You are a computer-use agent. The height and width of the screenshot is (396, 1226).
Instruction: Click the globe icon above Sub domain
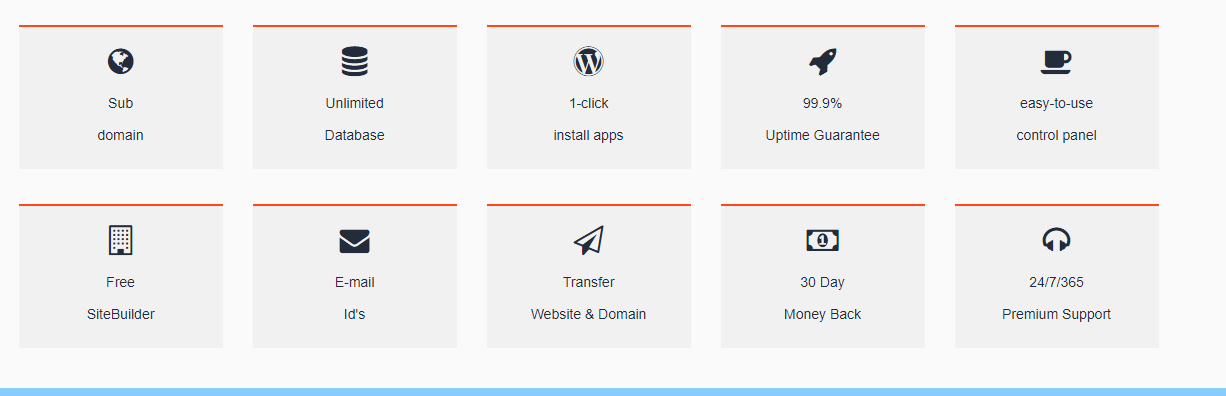coord(121,62)
